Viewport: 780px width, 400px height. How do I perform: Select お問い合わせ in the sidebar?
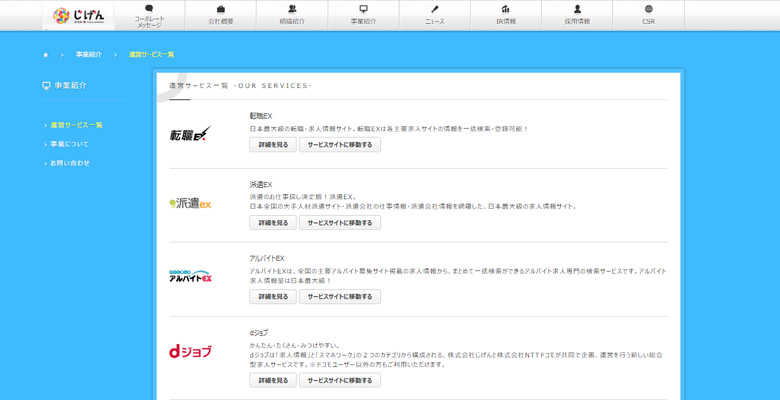(x=70, y=163)
